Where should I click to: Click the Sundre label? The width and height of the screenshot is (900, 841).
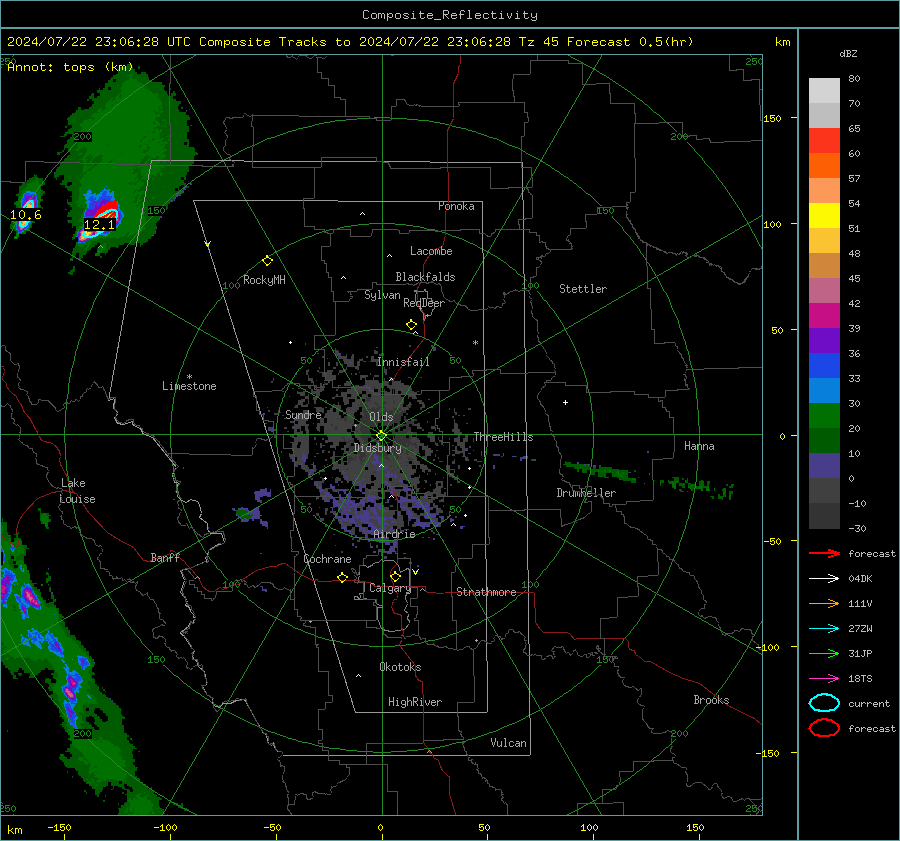(x=303, y=415)
